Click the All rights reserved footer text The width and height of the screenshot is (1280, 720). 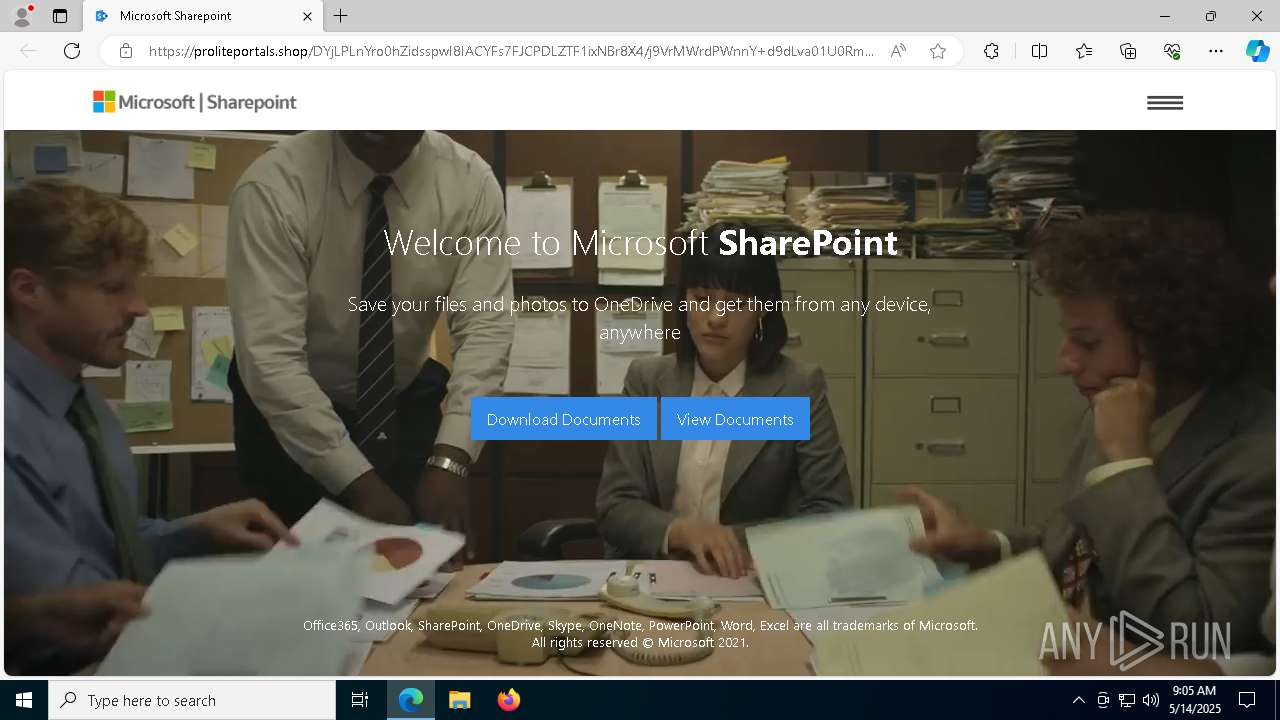[x=640, y=643]
